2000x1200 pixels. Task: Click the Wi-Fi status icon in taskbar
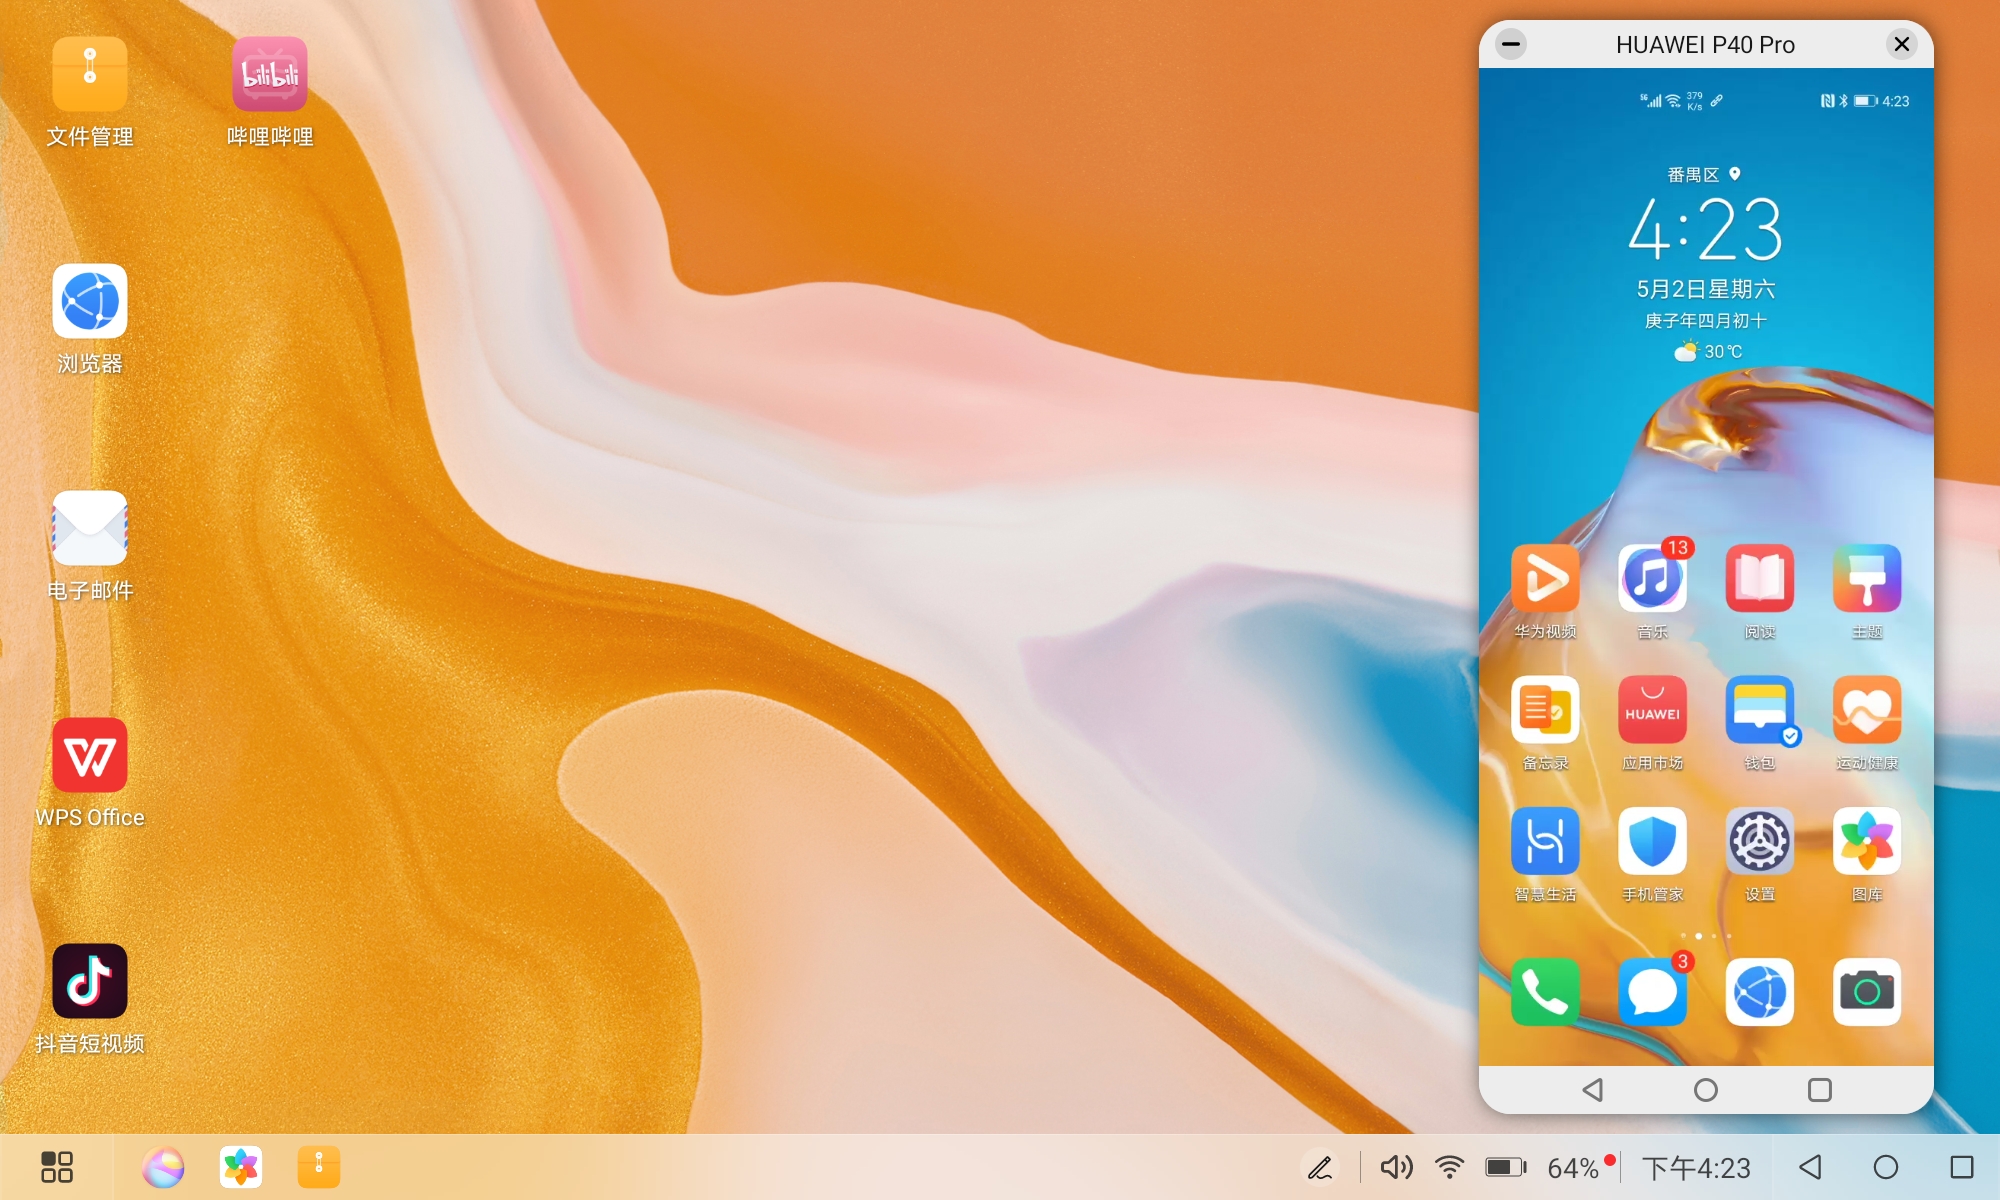(x=1449, y=1167)
